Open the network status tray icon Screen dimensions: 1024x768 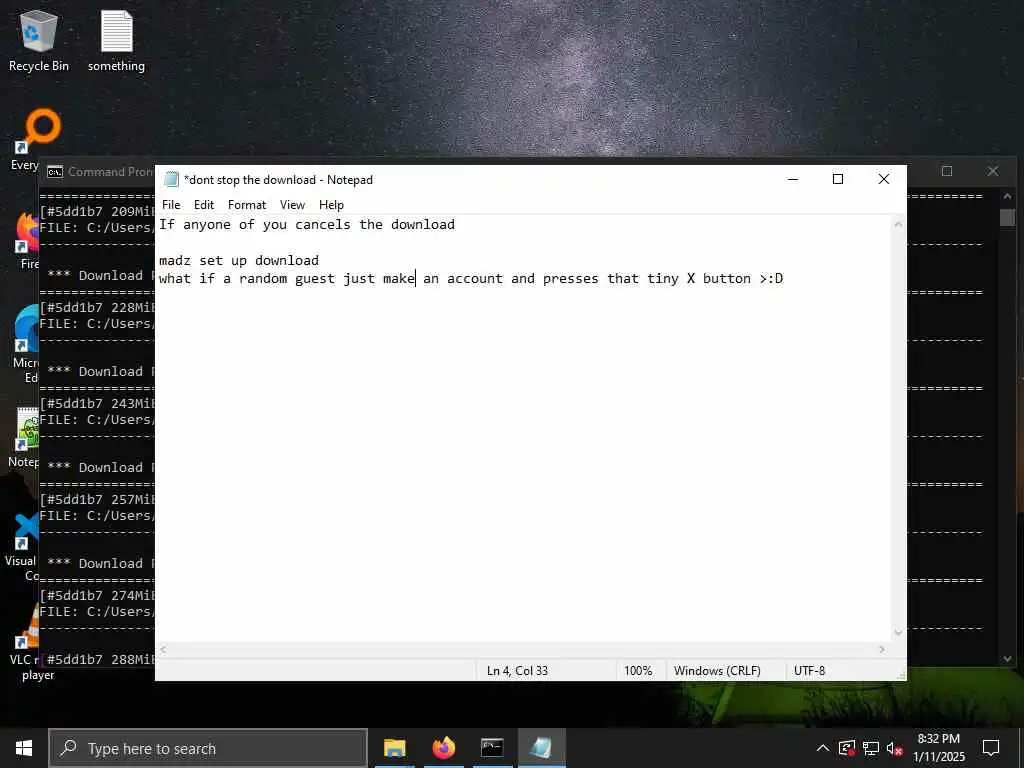[x=871, y=748]
